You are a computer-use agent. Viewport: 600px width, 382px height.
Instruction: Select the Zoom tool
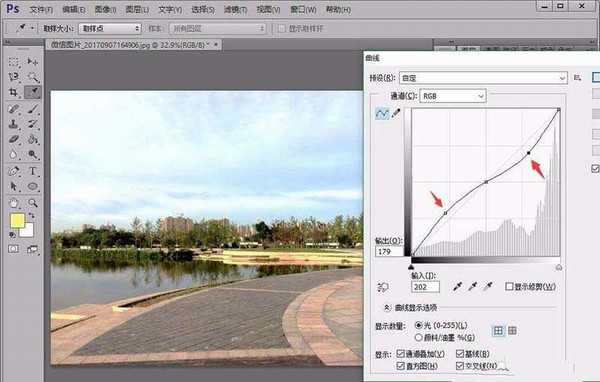click(x=33, y=203)
